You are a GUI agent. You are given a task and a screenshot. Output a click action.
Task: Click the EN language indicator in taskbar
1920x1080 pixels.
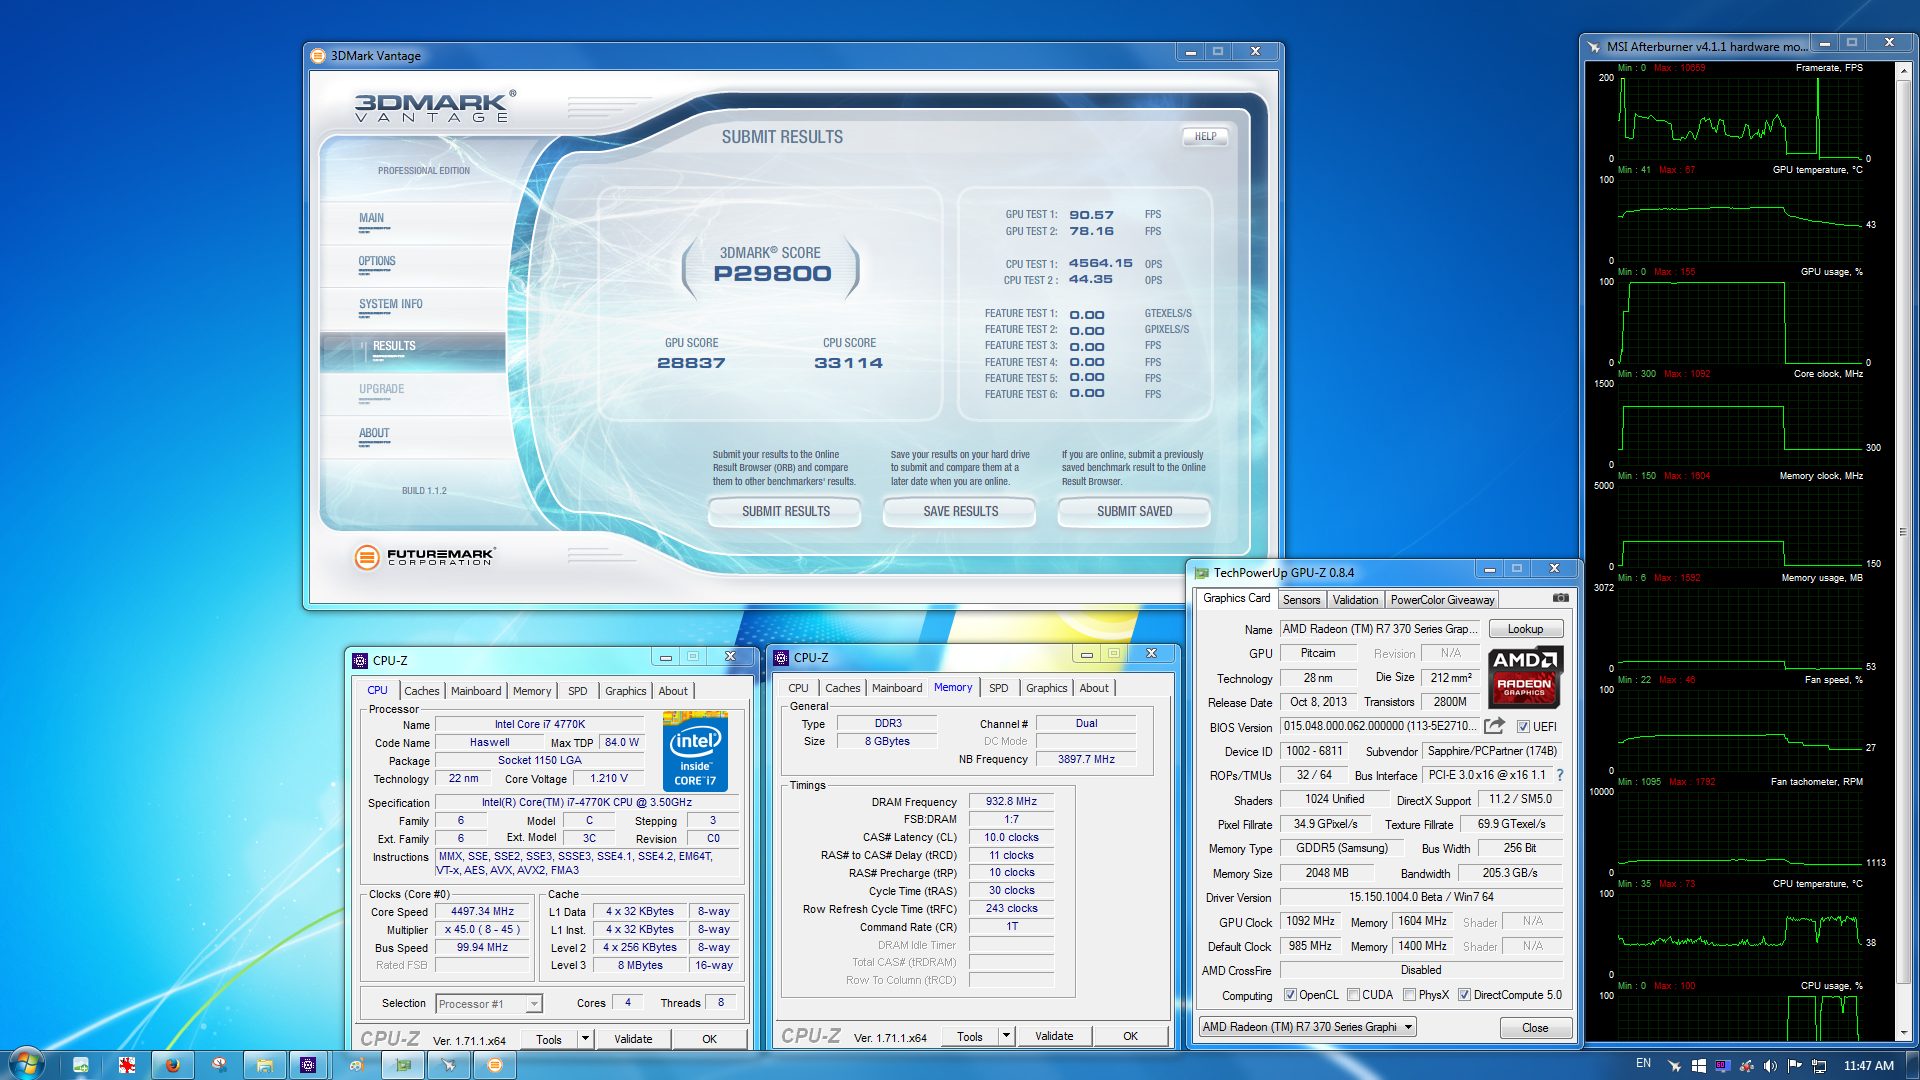point(1643,1063)
